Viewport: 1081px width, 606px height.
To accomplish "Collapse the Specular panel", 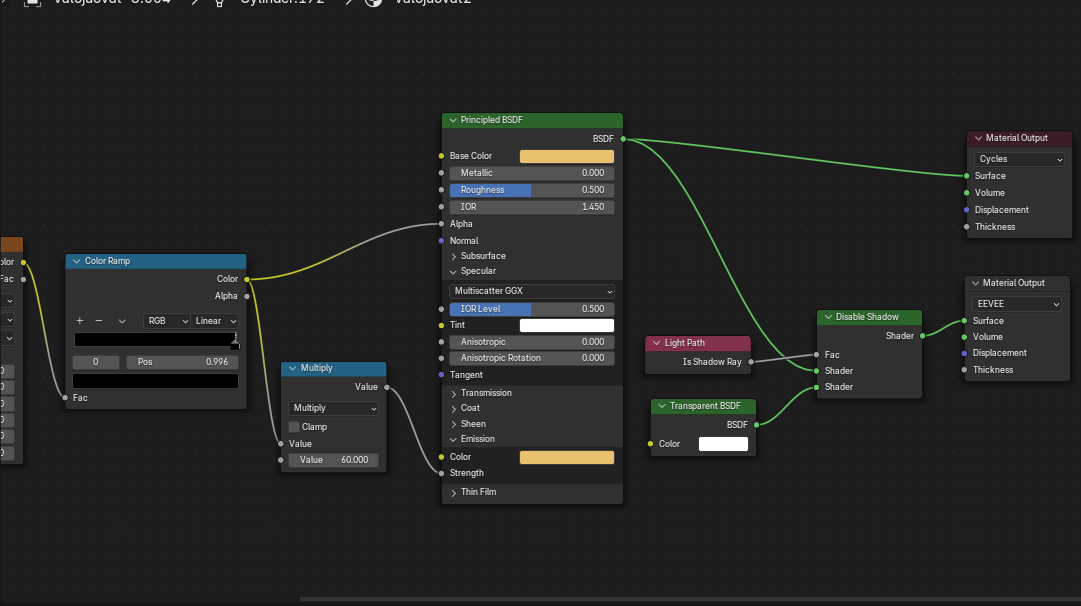I will (x=454, y=272).
